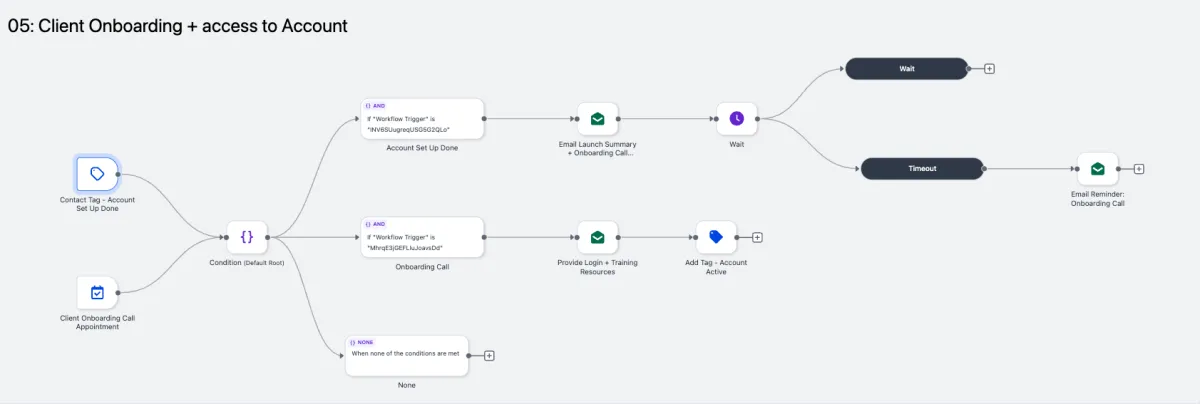Click the Condition (Default Root) label
Image resolution: width=1200 pixels, height=404 pixels.
(247, 262)
